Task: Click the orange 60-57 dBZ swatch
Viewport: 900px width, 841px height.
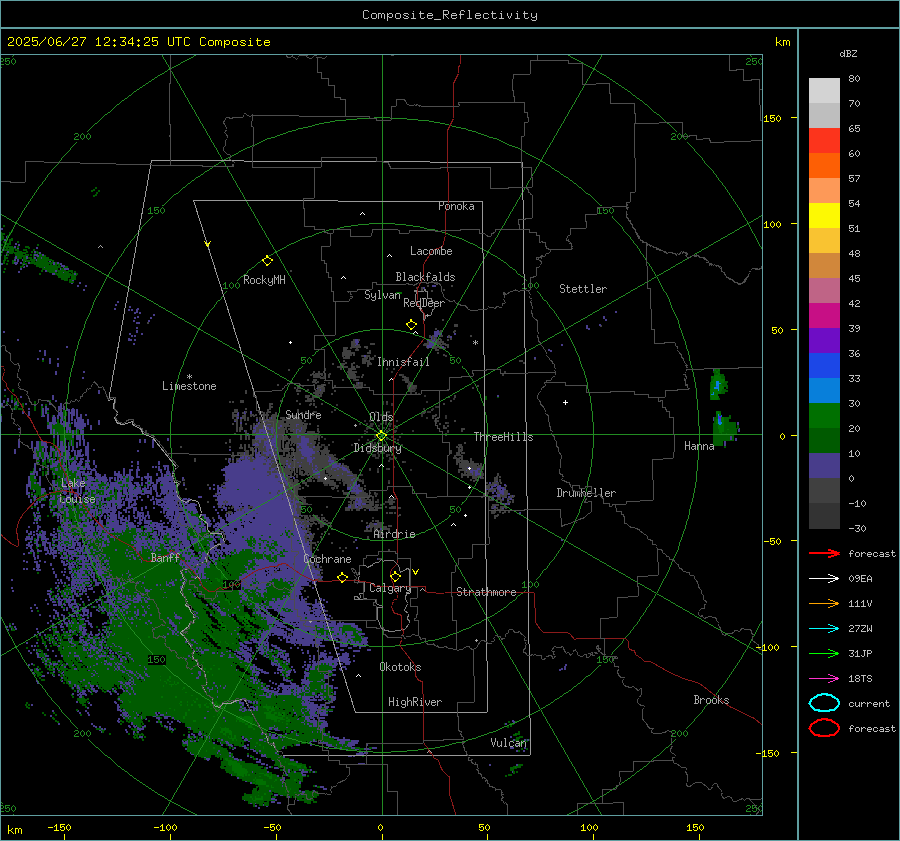Action: pyautogui.click(x=824, y=166)
